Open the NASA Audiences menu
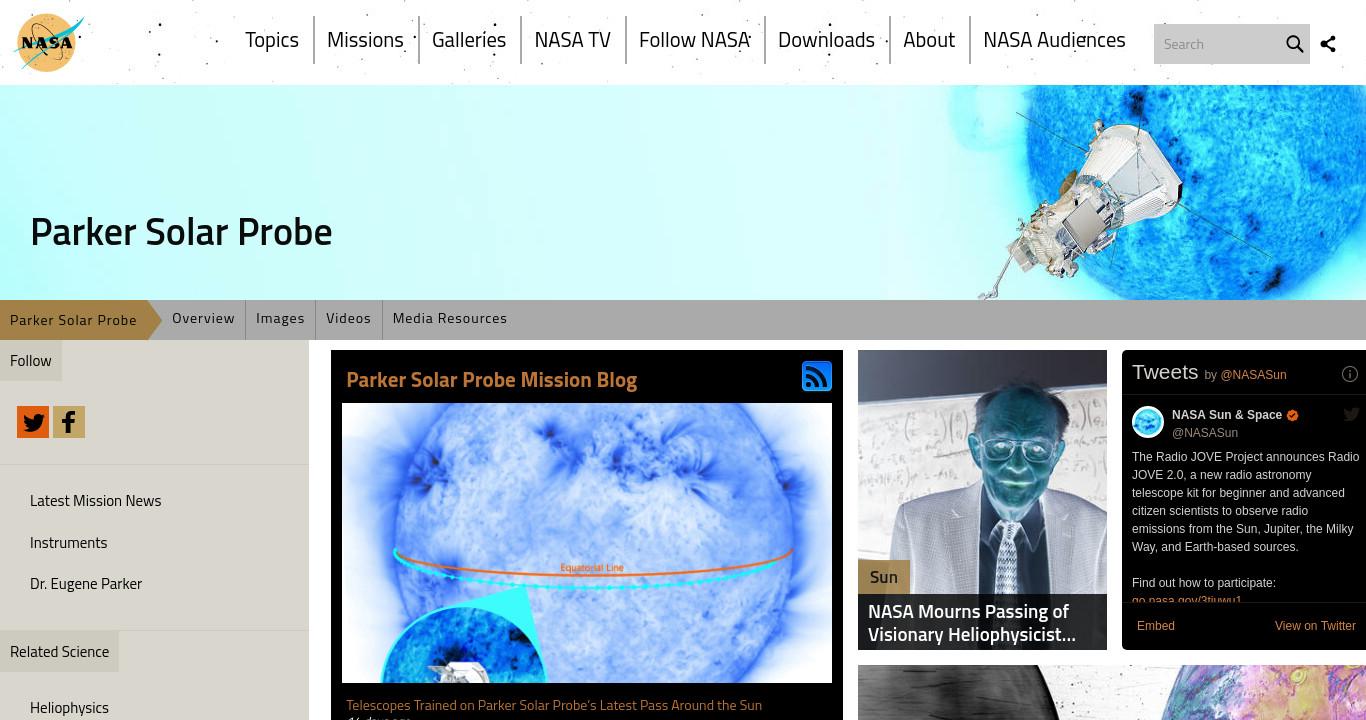Viewport: 1366px width, 720px height. coord(1054,40)
